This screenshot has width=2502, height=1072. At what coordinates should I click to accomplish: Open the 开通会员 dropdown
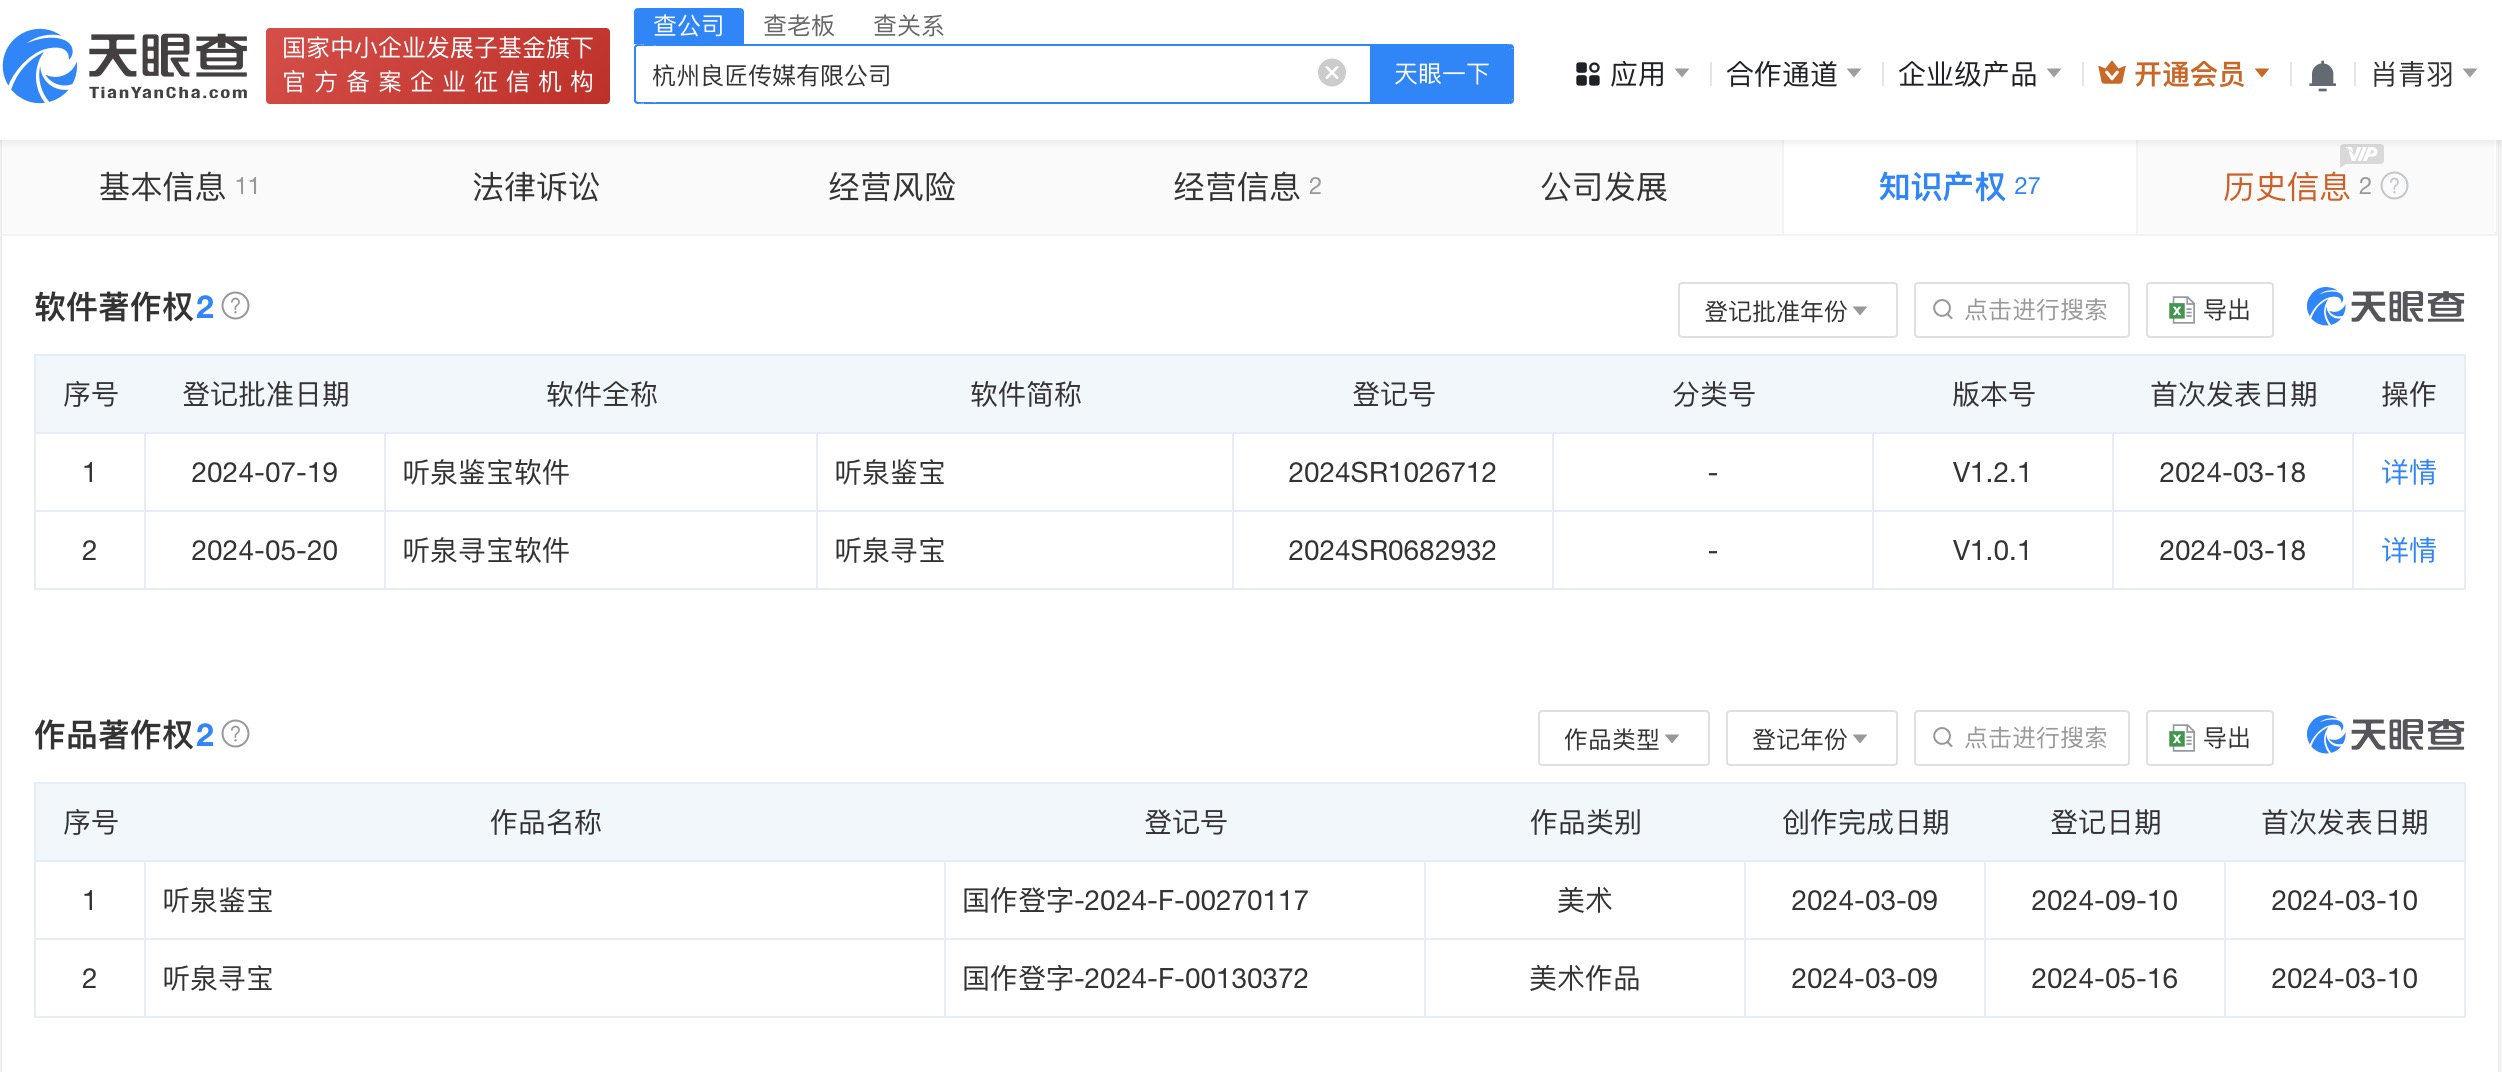[x=2184, y=74]
